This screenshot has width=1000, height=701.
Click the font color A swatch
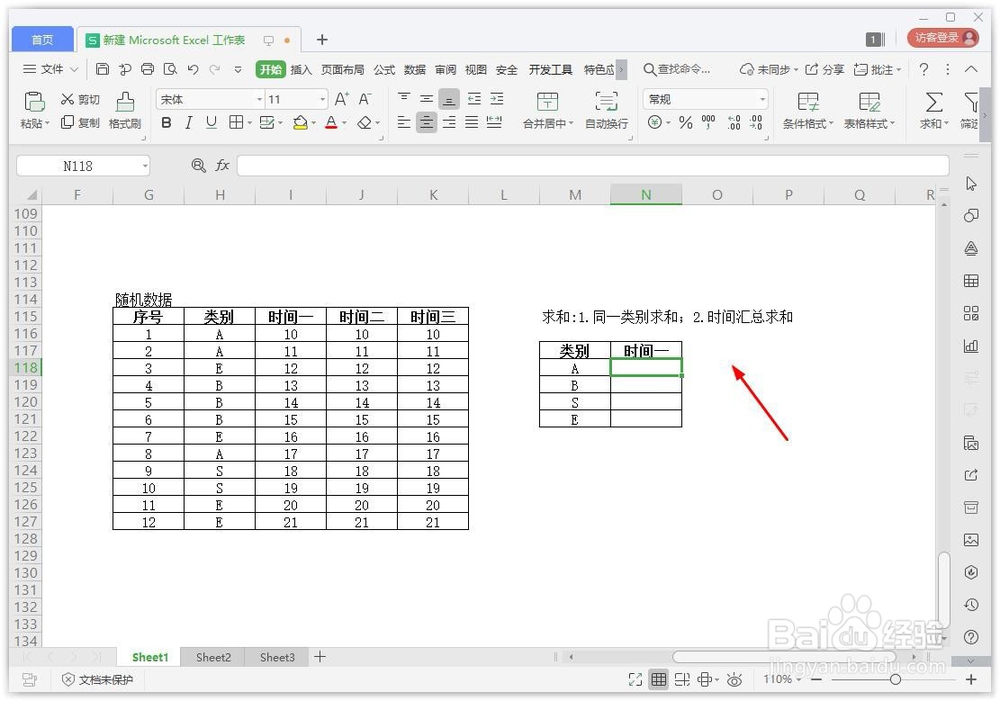click(331, 122)
